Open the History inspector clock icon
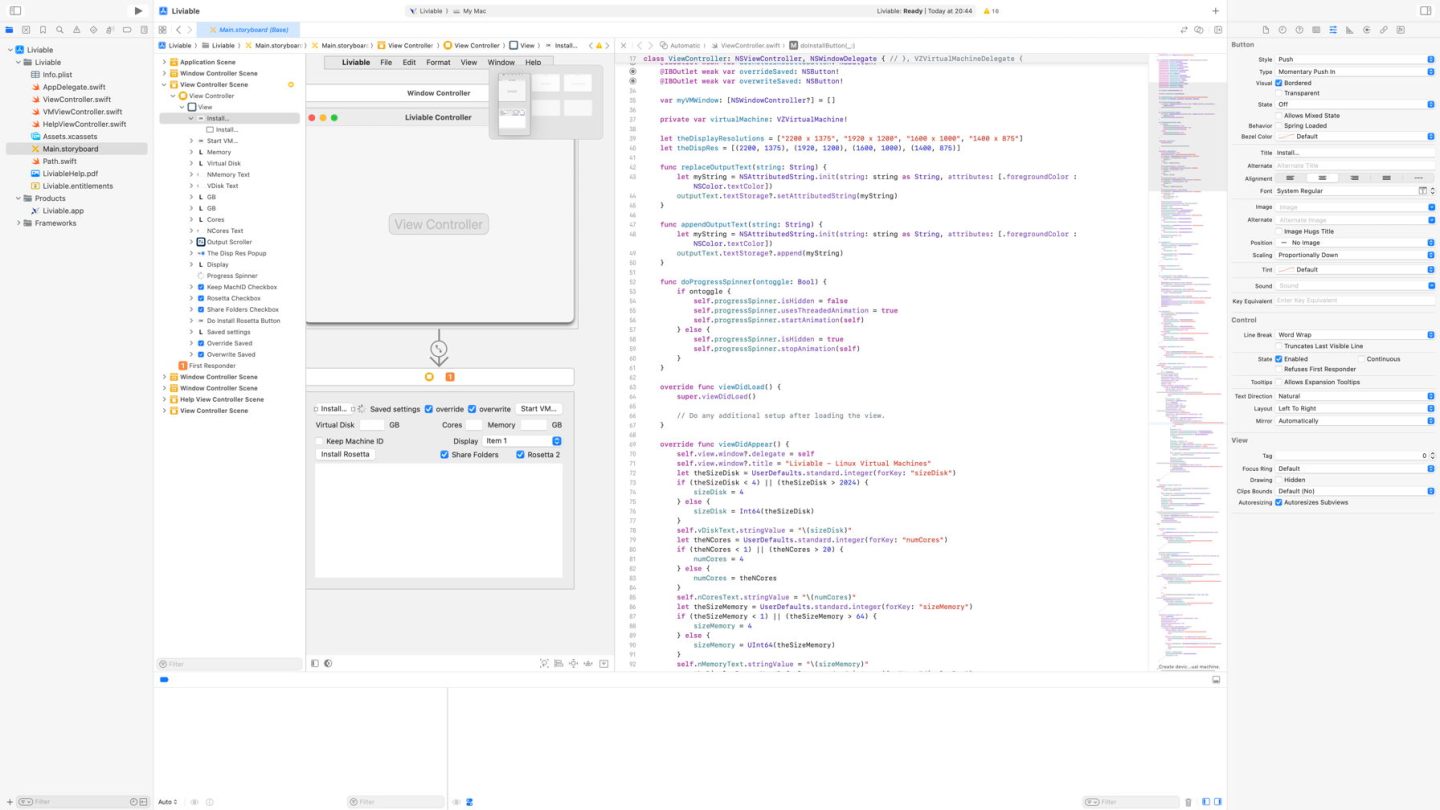This screenshot has width=1440, height=810. point(1283,30)
